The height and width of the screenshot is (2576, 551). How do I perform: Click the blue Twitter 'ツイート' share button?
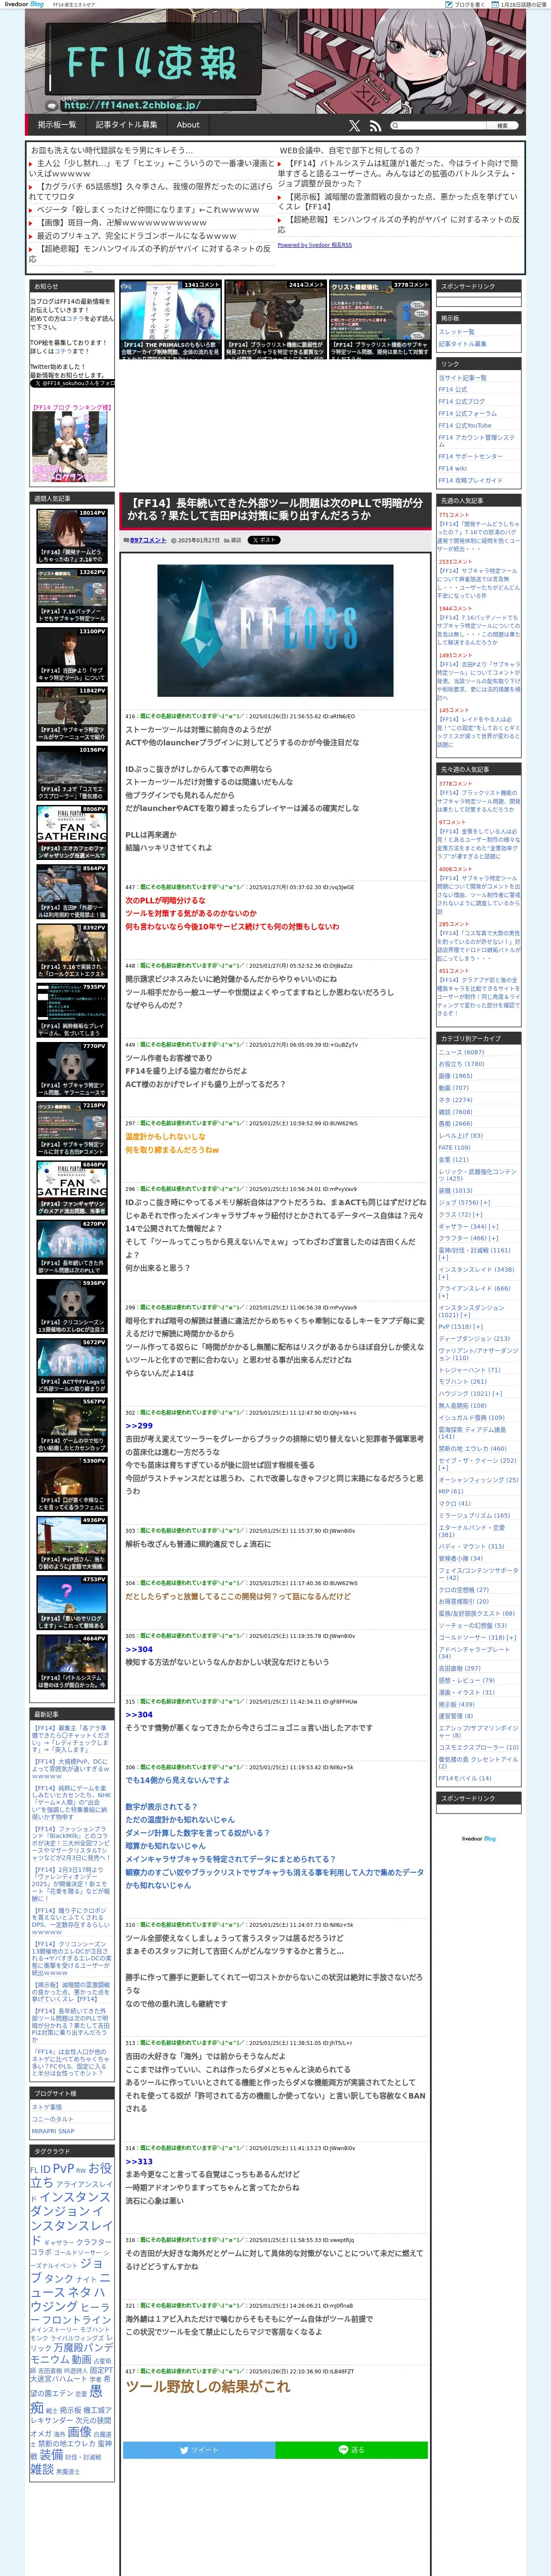click(x=199, y=2450)
